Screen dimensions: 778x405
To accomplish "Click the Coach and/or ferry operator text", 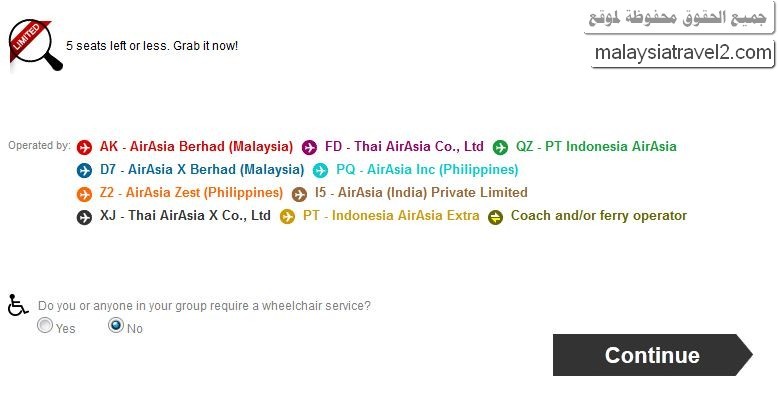I will click(x=599, y=215).
